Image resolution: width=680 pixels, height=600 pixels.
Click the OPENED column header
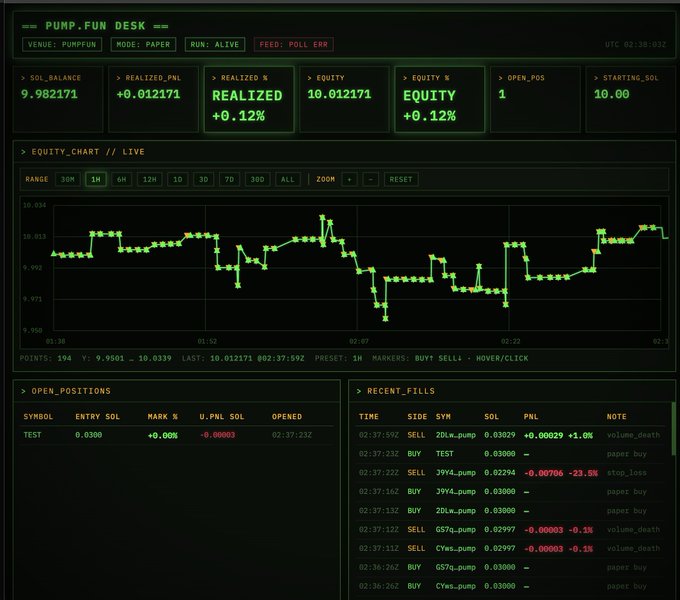click(x=287, y=417)
